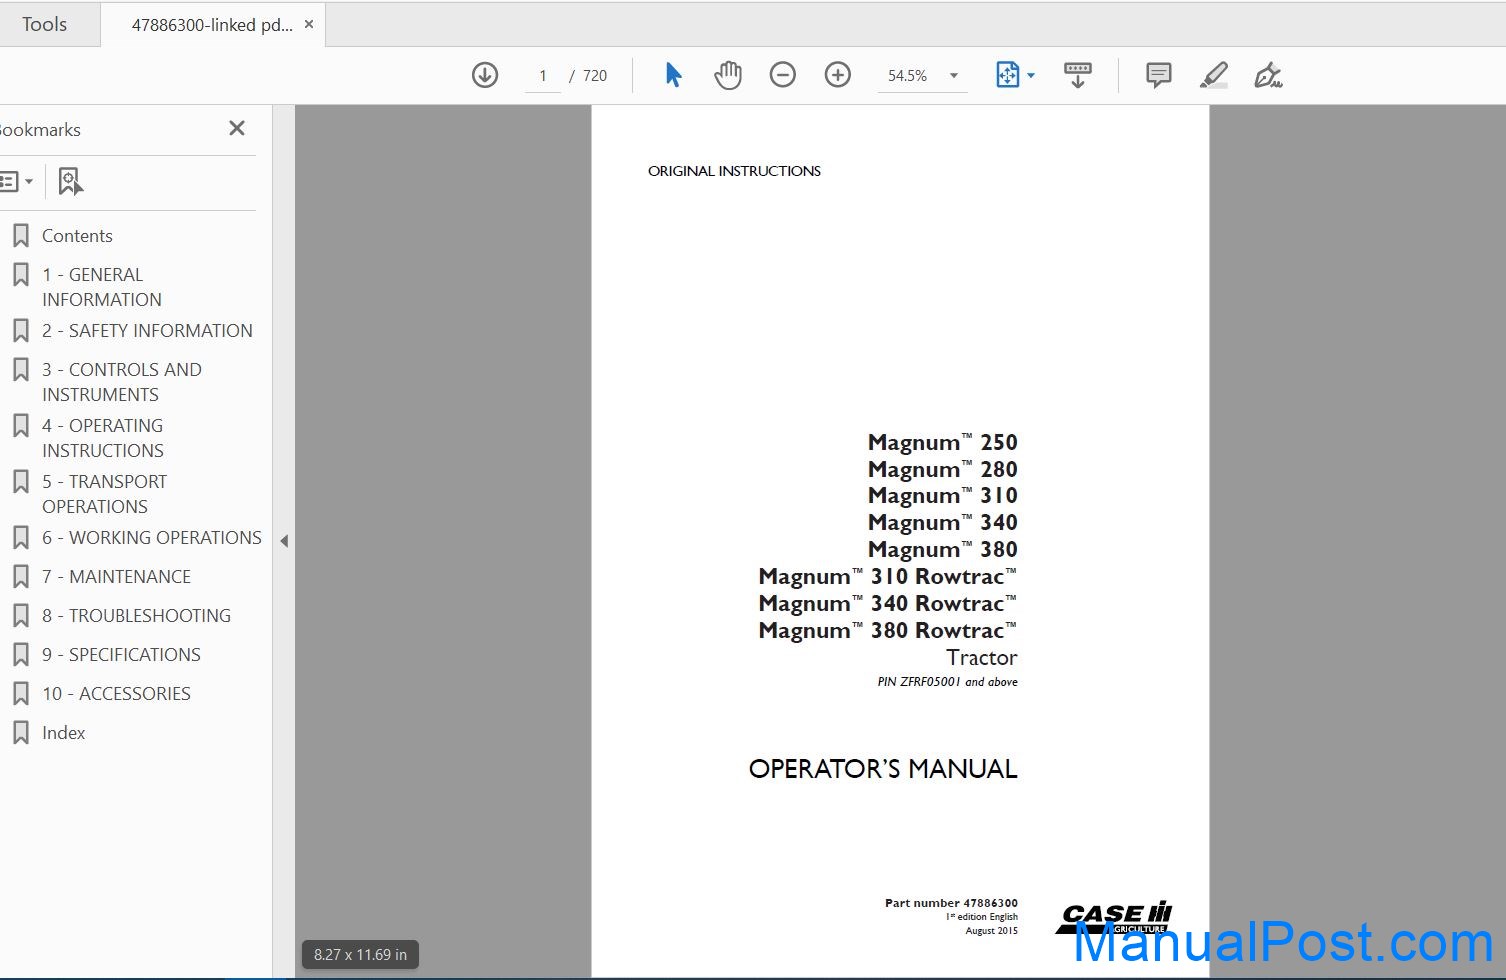1506x980 pixels.
Task: Click bookmark icon beside Index
Action: tap(20, 733)
